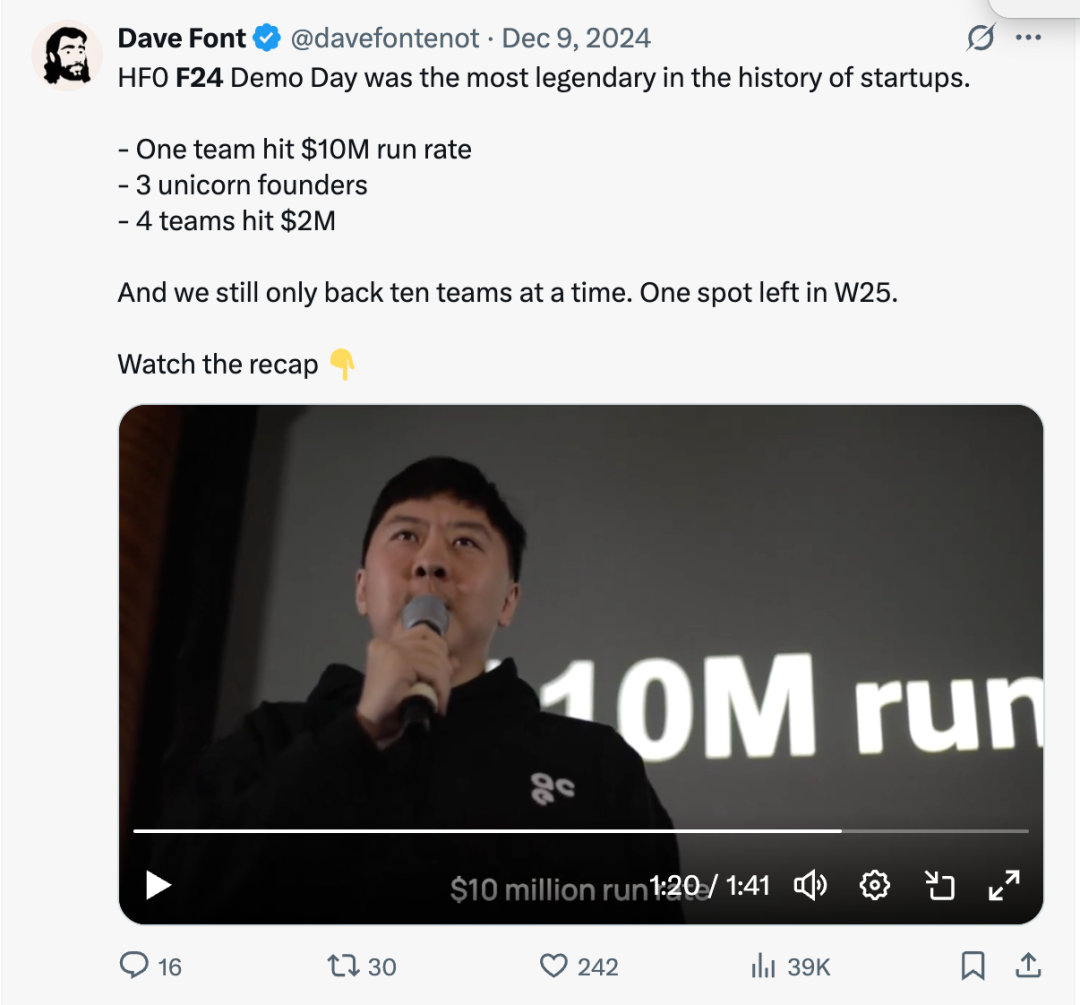Mute the video with the speaker icon
1080x1005 pixels.
[810, 885]
